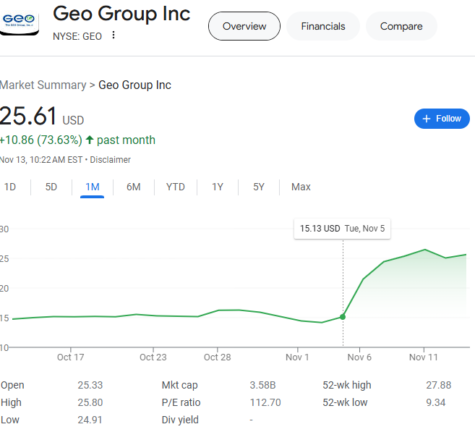Click the chart line near Nov 11 peak
The image size is (475, 432).
[x=425, y=250]
